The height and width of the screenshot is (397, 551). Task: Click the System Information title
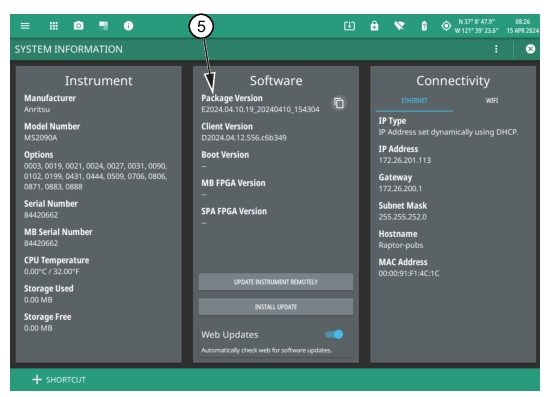(x=69, y=49)
